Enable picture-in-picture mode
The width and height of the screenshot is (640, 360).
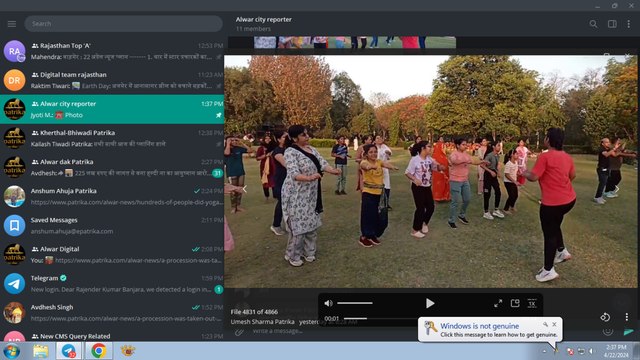click(515, 303)
